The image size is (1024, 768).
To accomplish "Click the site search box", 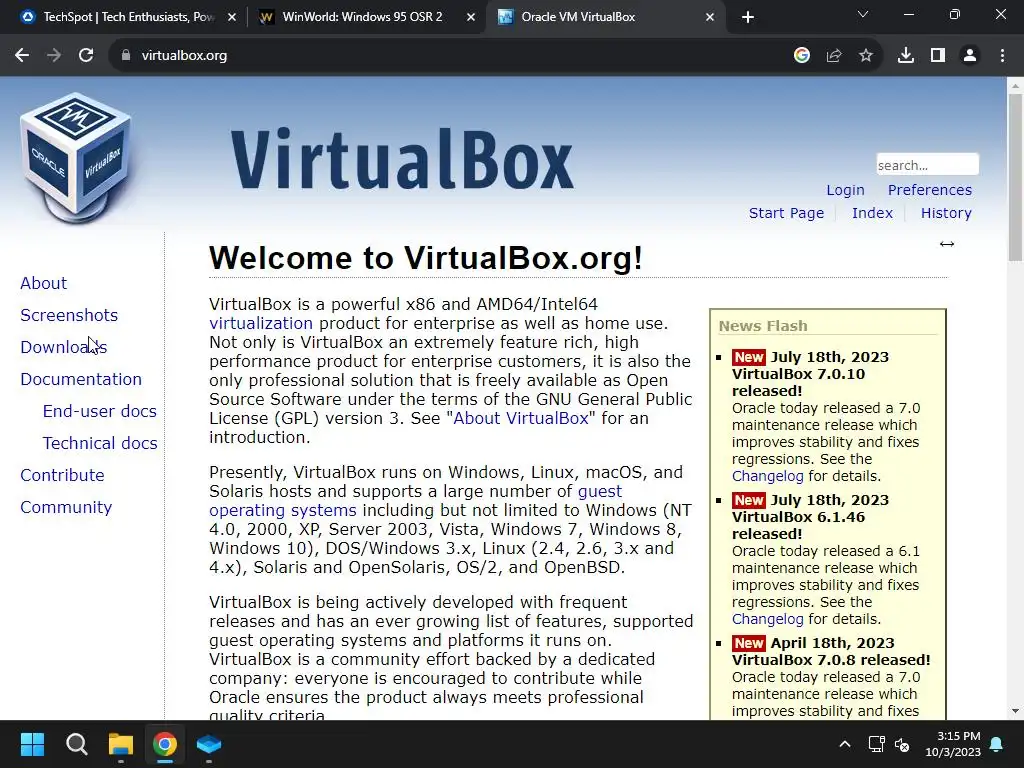I will click(x=927, y=165).
